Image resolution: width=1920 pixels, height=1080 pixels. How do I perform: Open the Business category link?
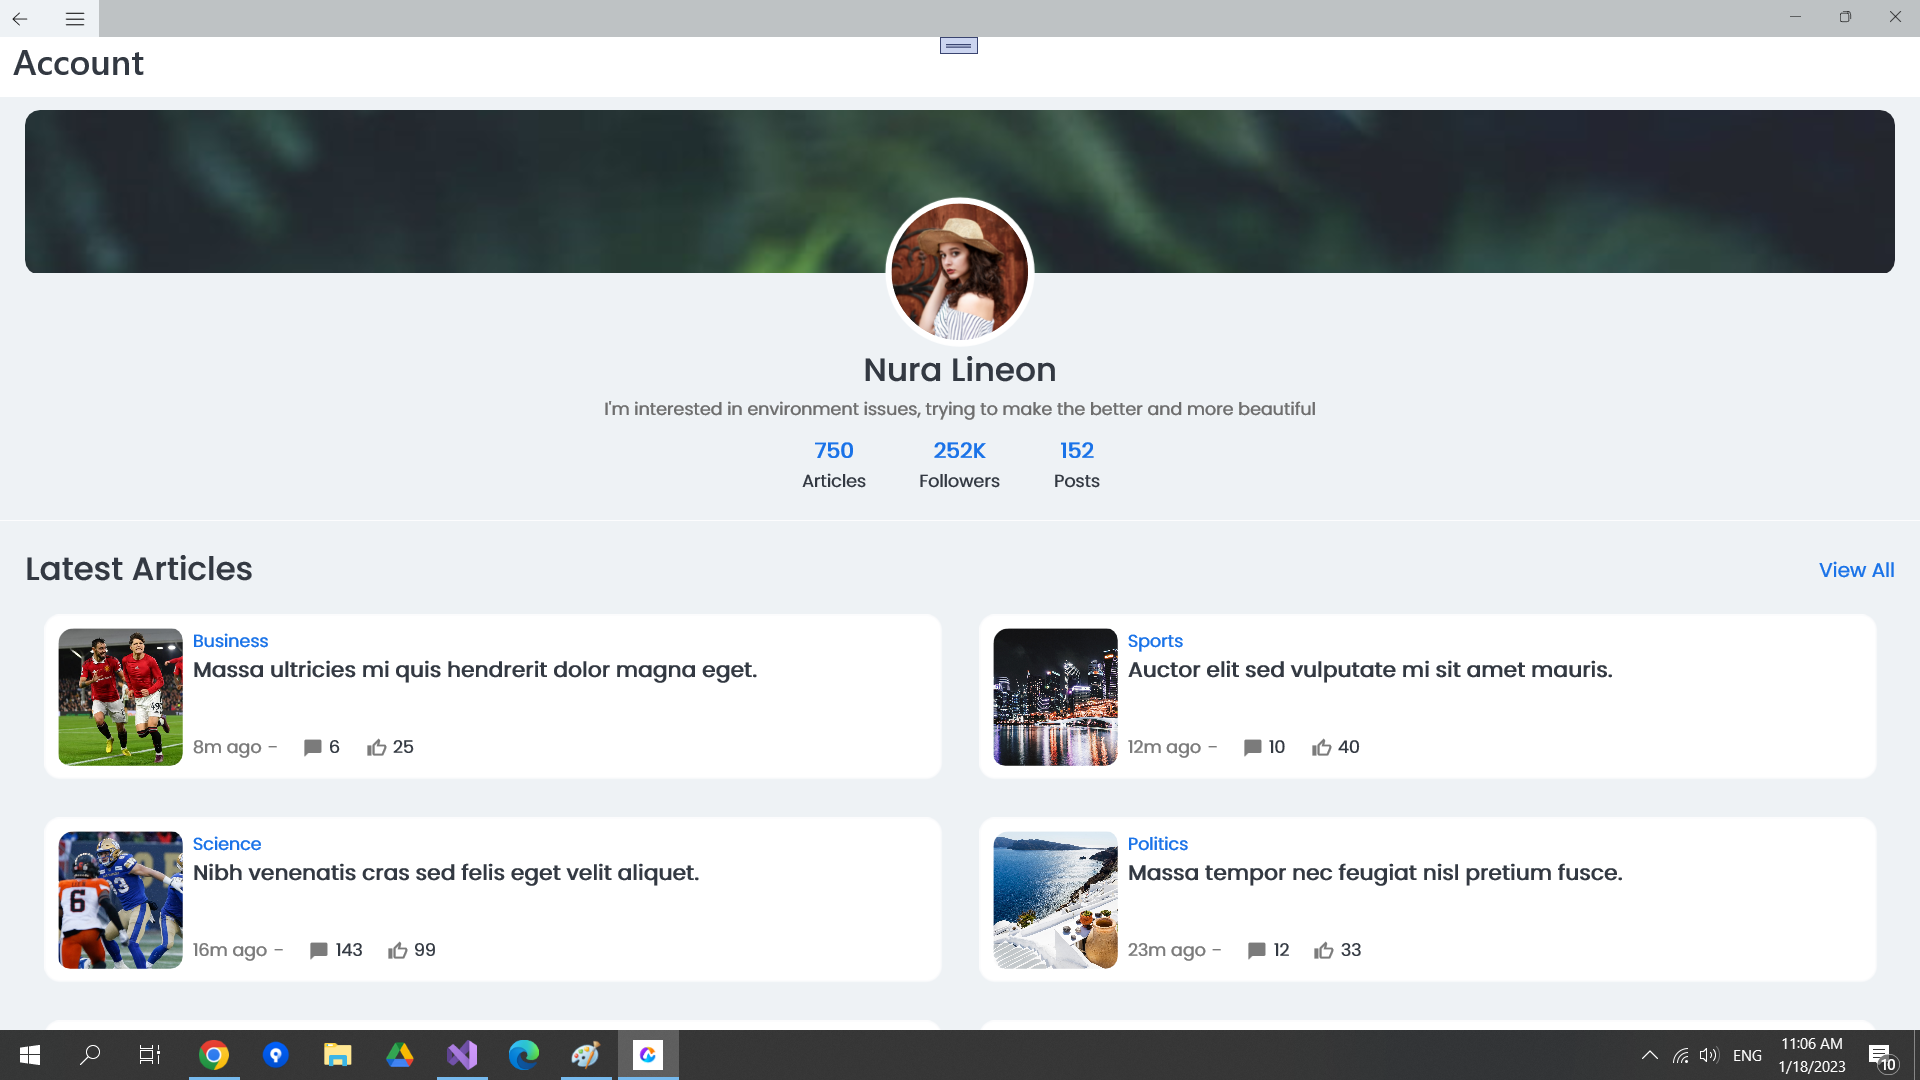pos(230,641)
